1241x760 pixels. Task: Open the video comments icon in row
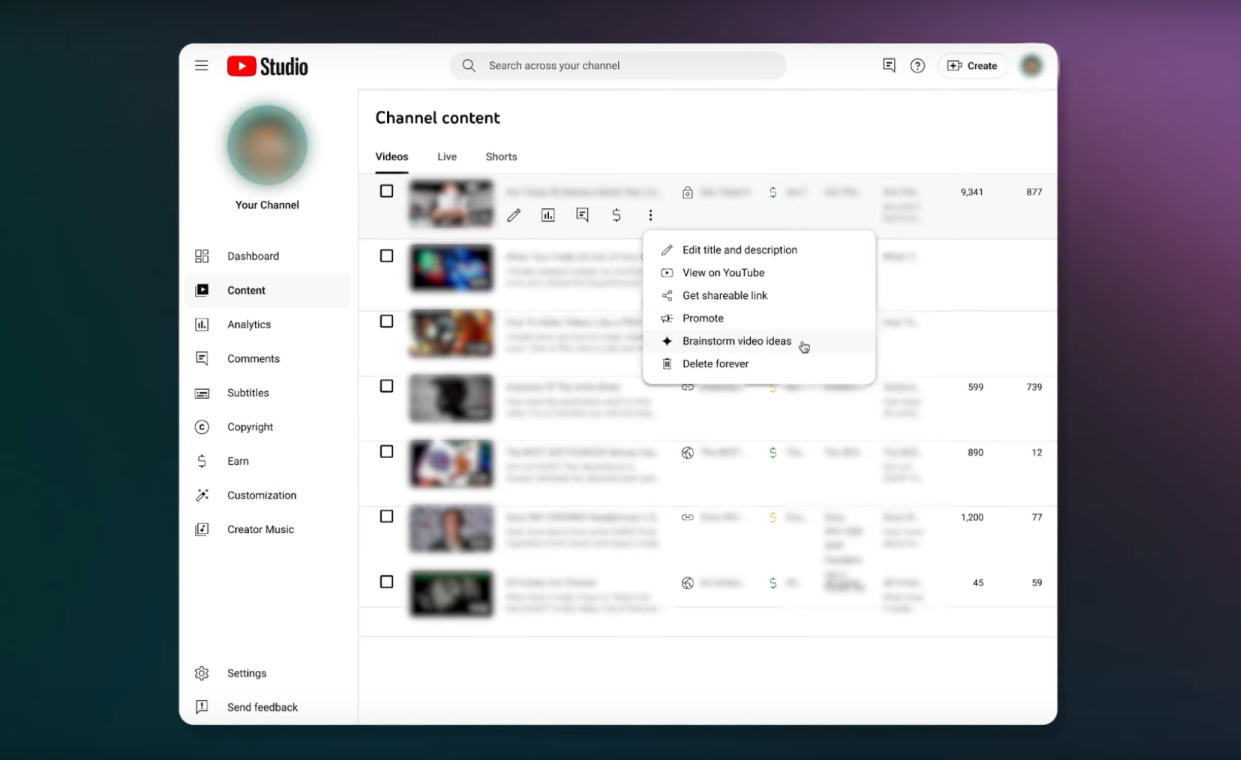click(x=582, y=215)
